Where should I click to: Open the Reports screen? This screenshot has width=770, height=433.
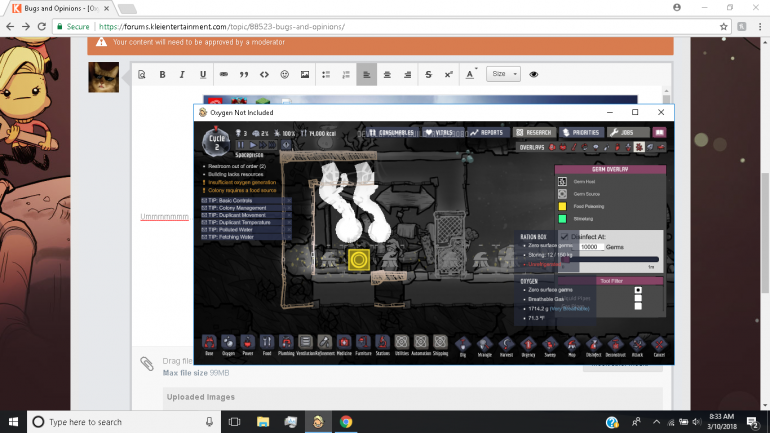click(487, 133)
